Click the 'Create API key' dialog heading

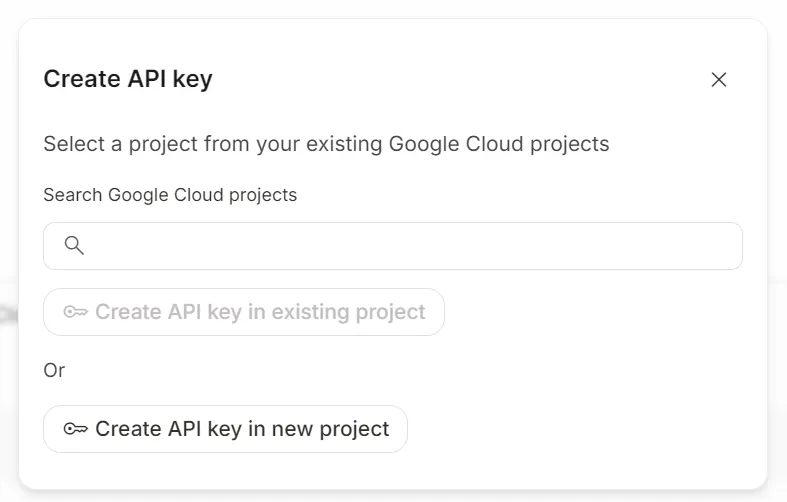(128, 79)
